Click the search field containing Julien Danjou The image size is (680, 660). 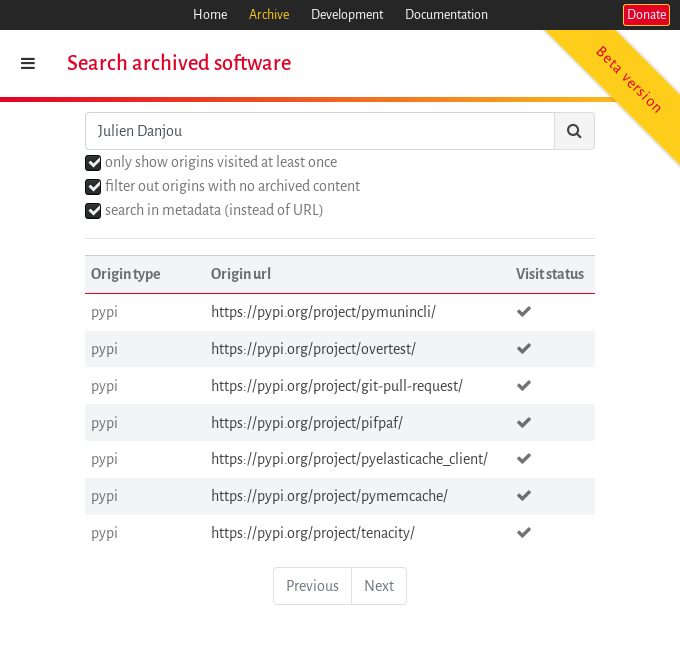coord(320,131)
